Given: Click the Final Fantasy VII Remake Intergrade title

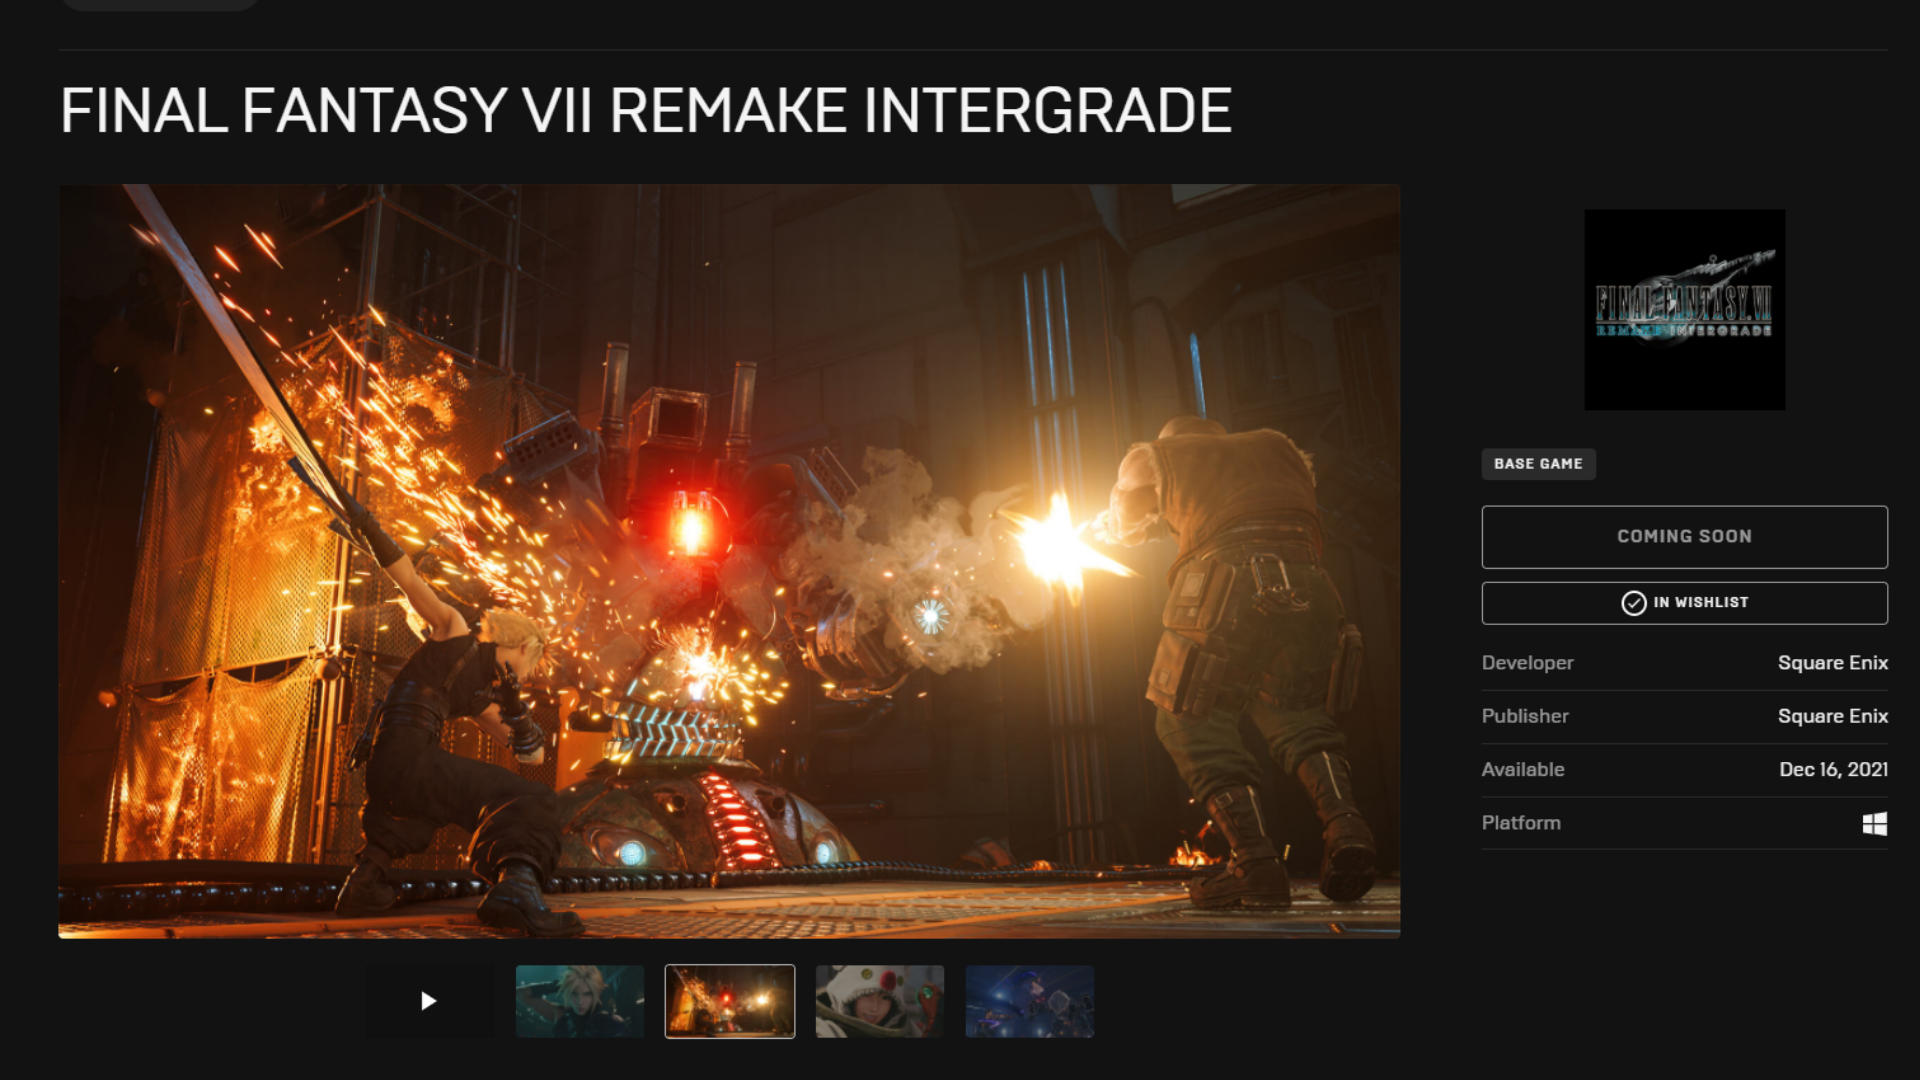Looking at the screenshot, I should (646, 110).
